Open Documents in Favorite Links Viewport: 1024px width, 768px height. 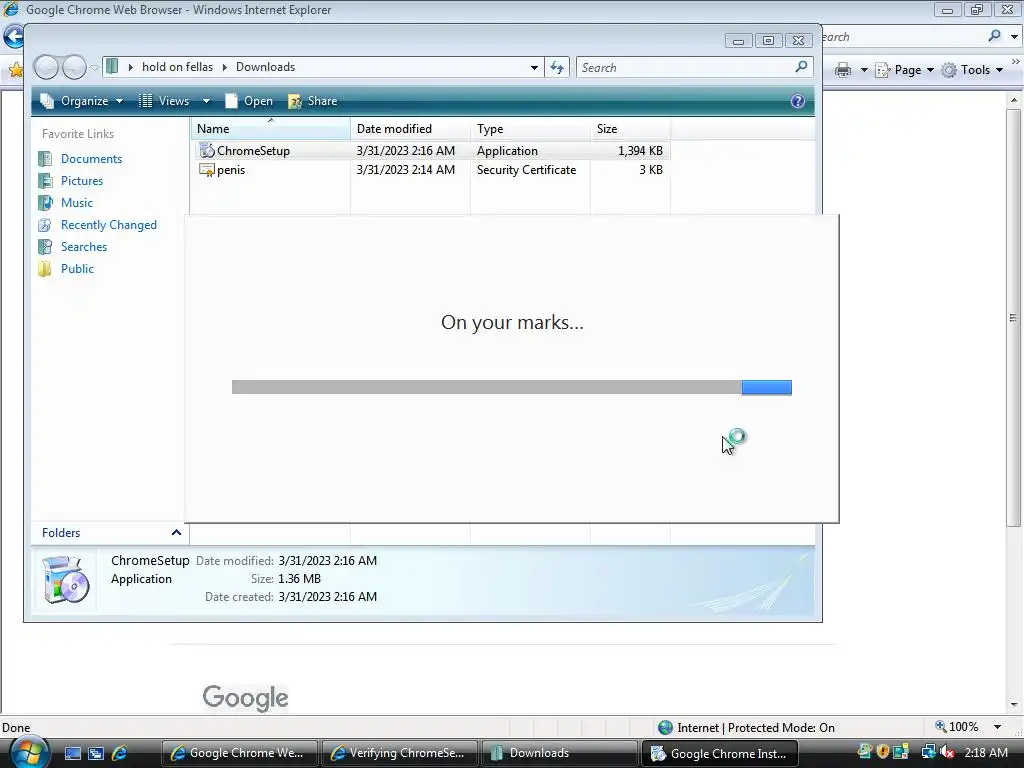click(x=91, y=159)
